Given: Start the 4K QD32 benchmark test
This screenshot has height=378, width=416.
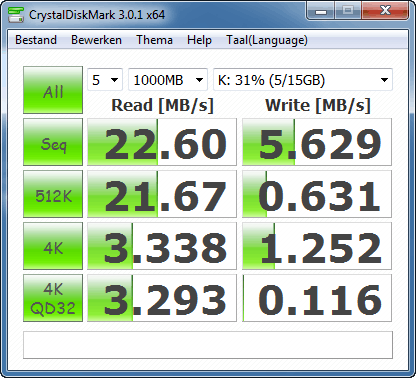Looking at the screenshot, I should coord(53,298).
